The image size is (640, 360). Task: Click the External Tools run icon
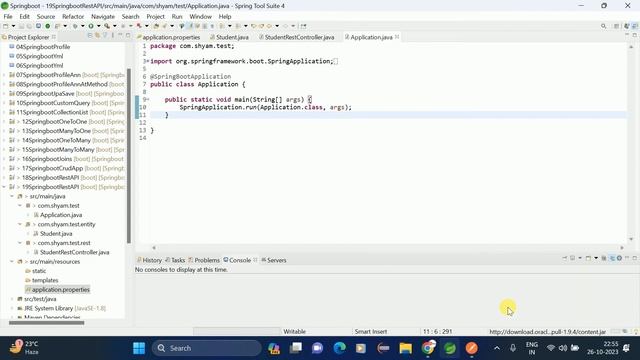tap(107, 26)
